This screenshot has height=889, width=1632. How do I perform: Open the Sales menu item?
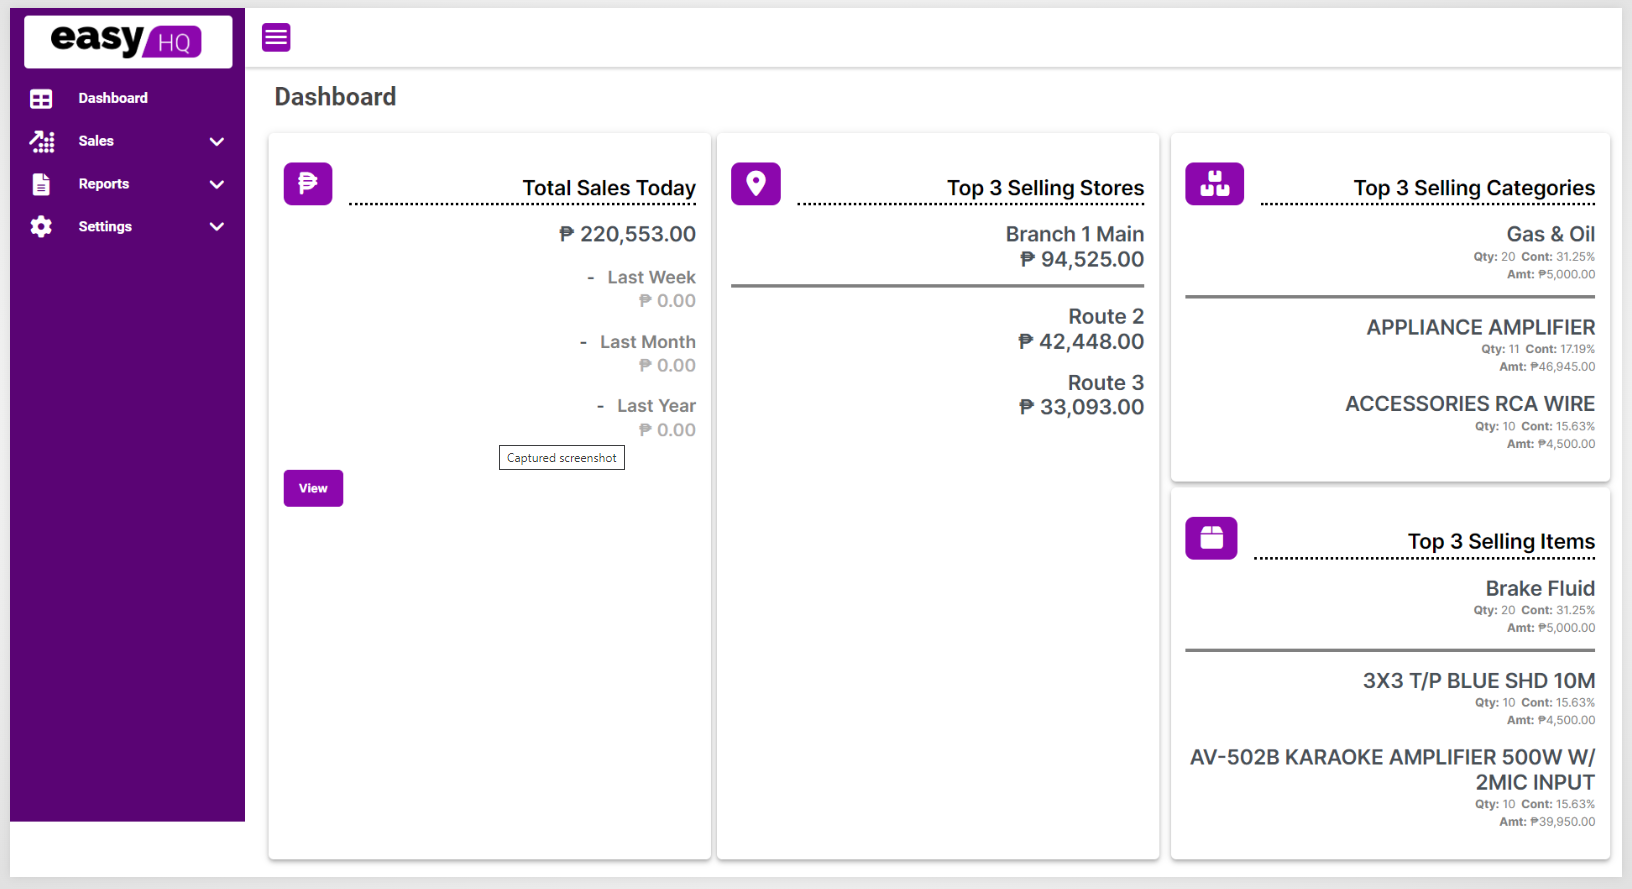coord(96,141)
